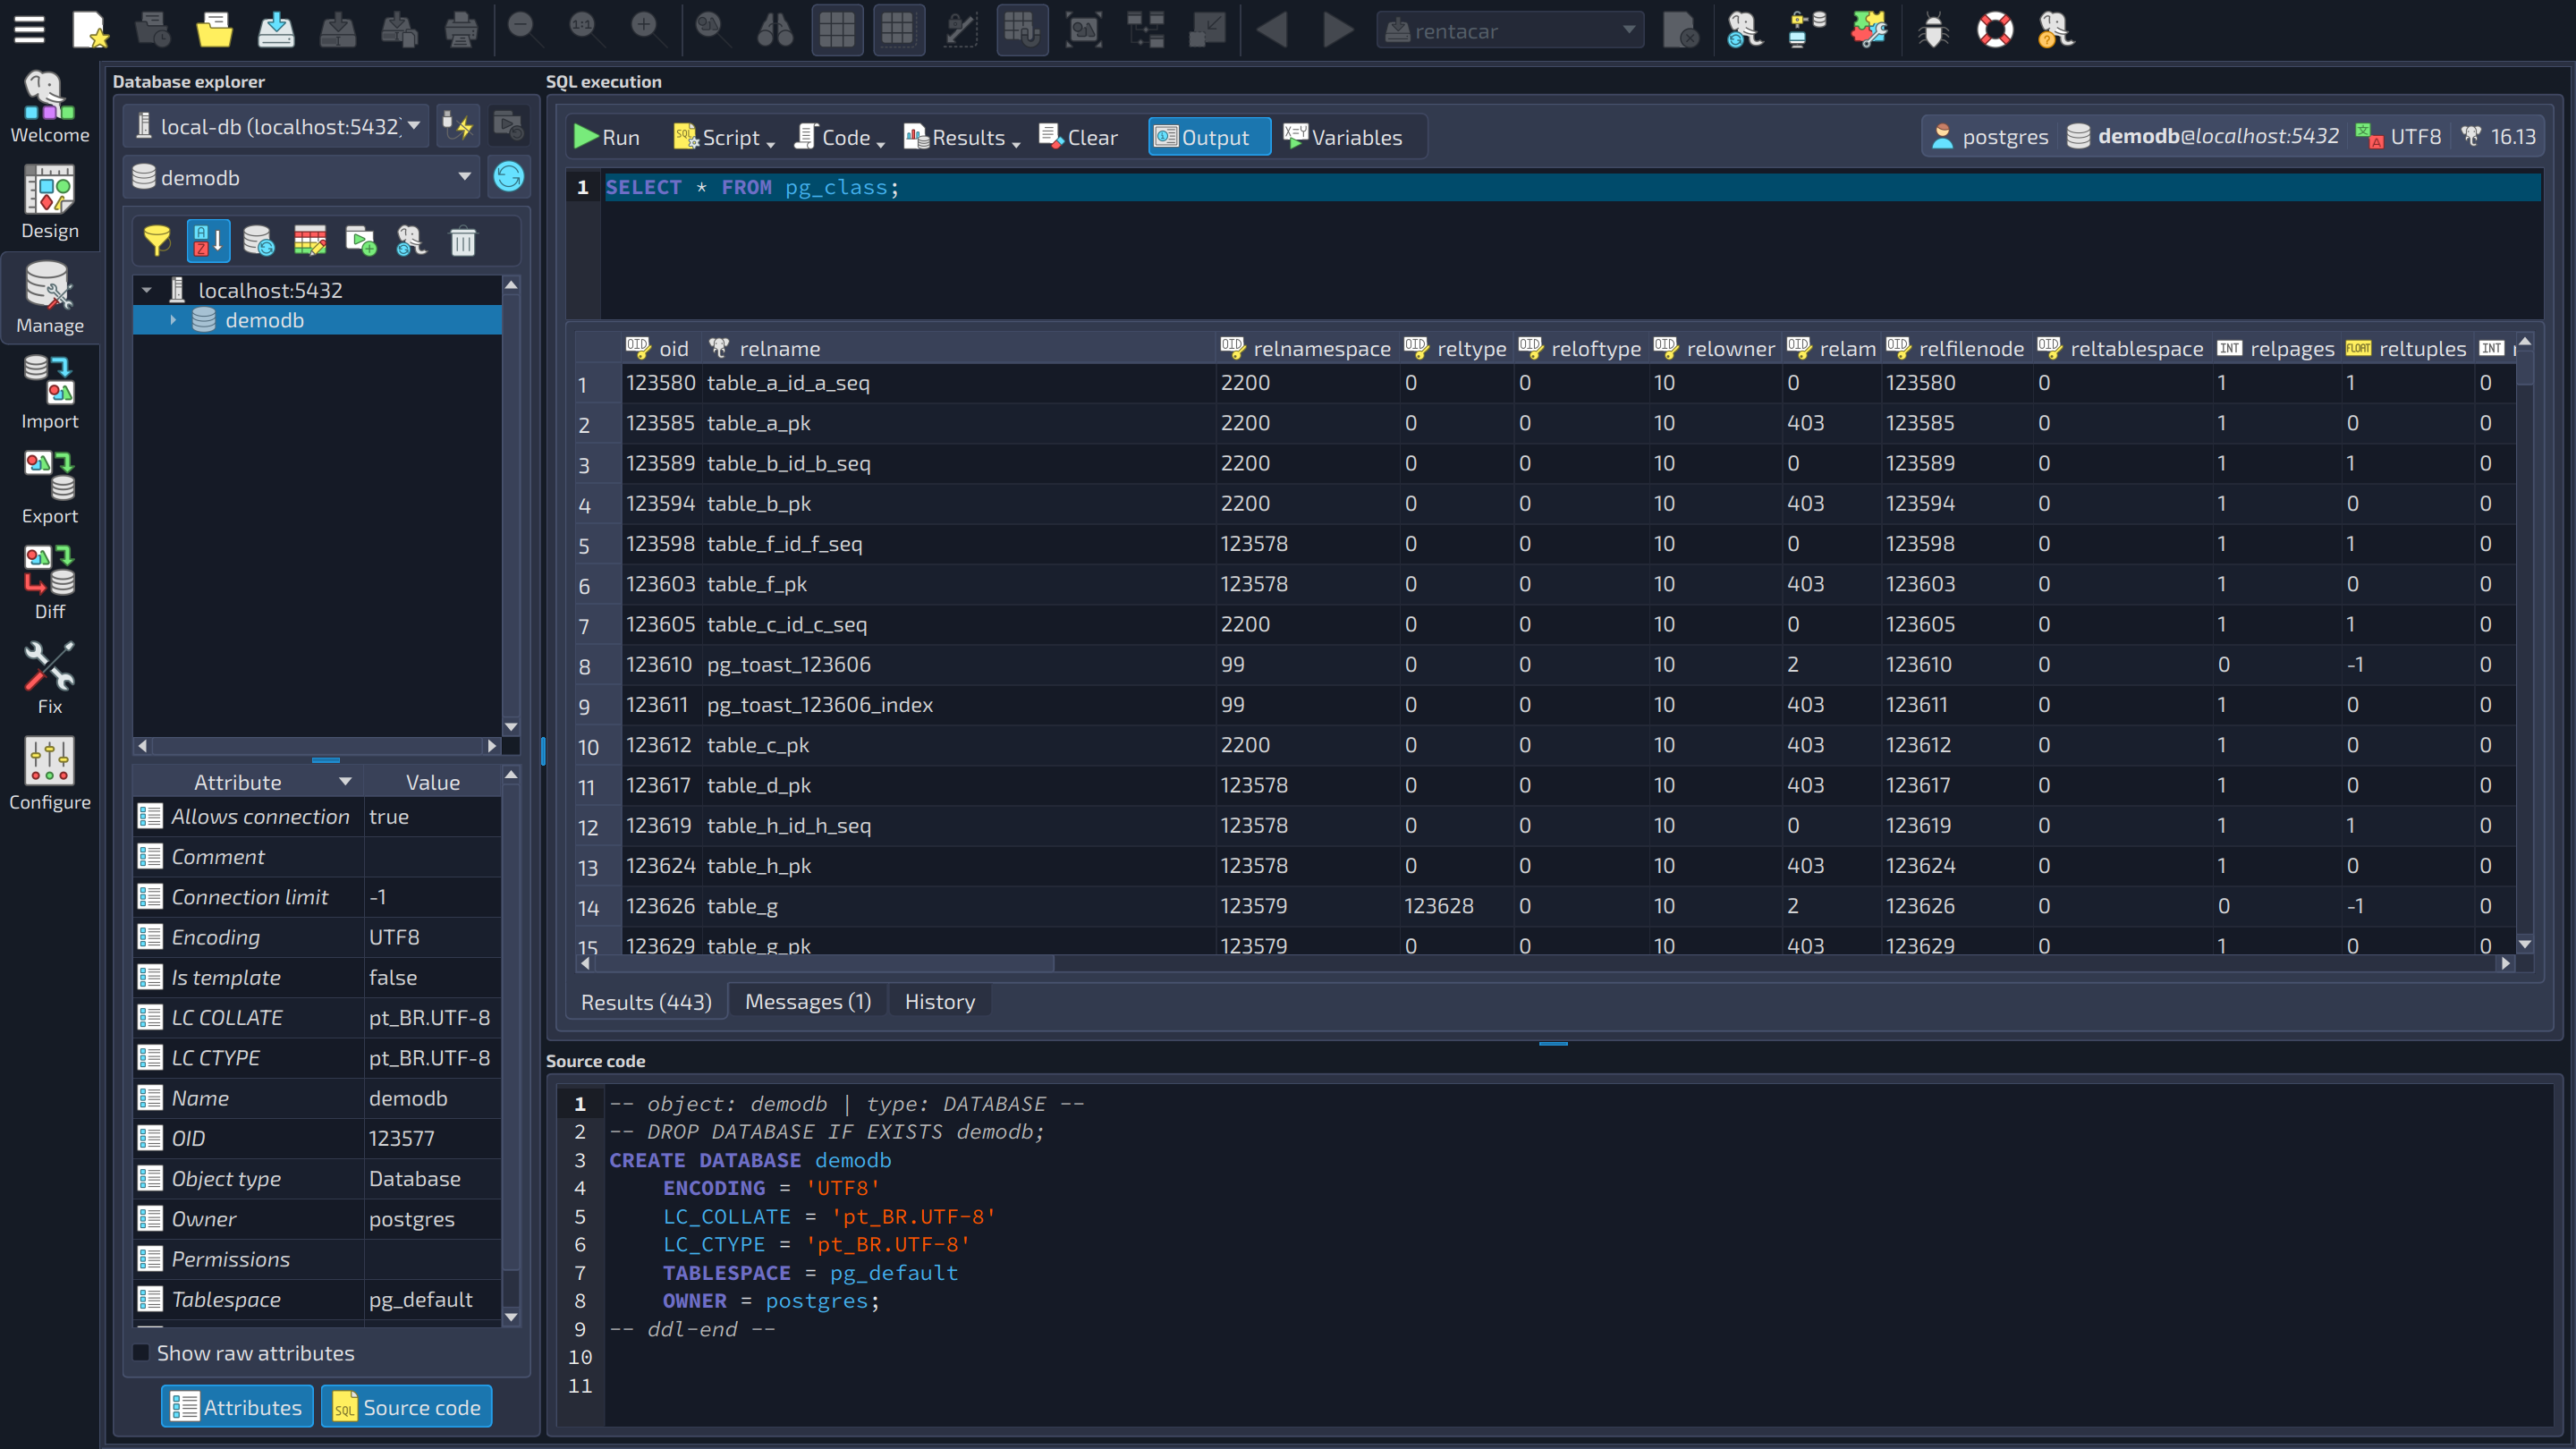Clear the SQL editor

click(1078, 137)
